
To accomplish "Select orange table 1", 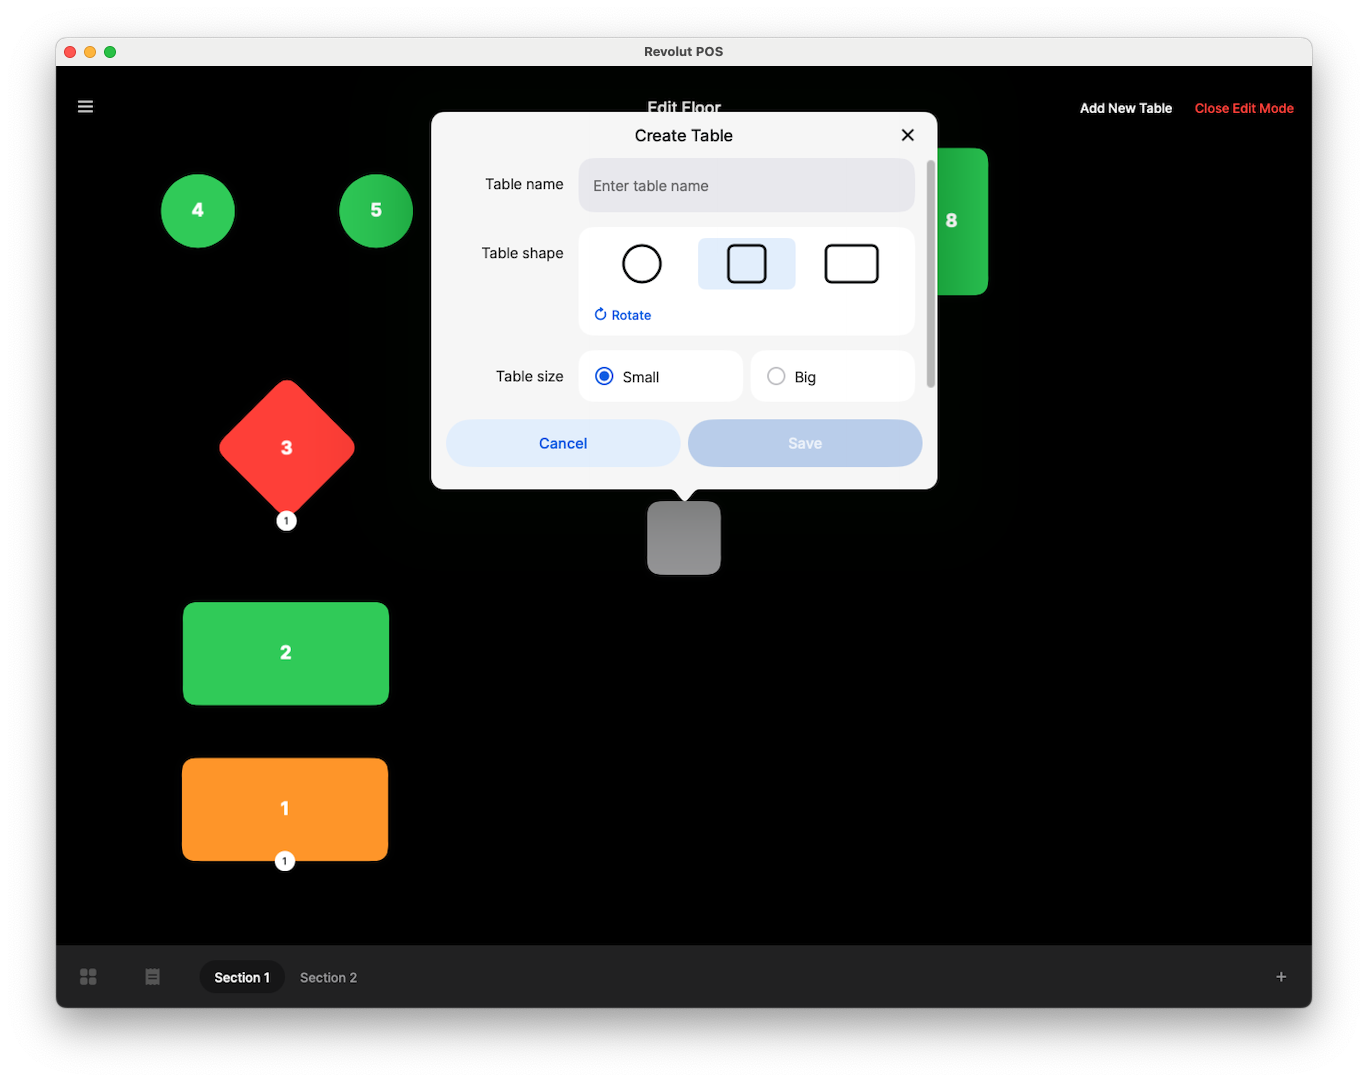I will [285, 809].
